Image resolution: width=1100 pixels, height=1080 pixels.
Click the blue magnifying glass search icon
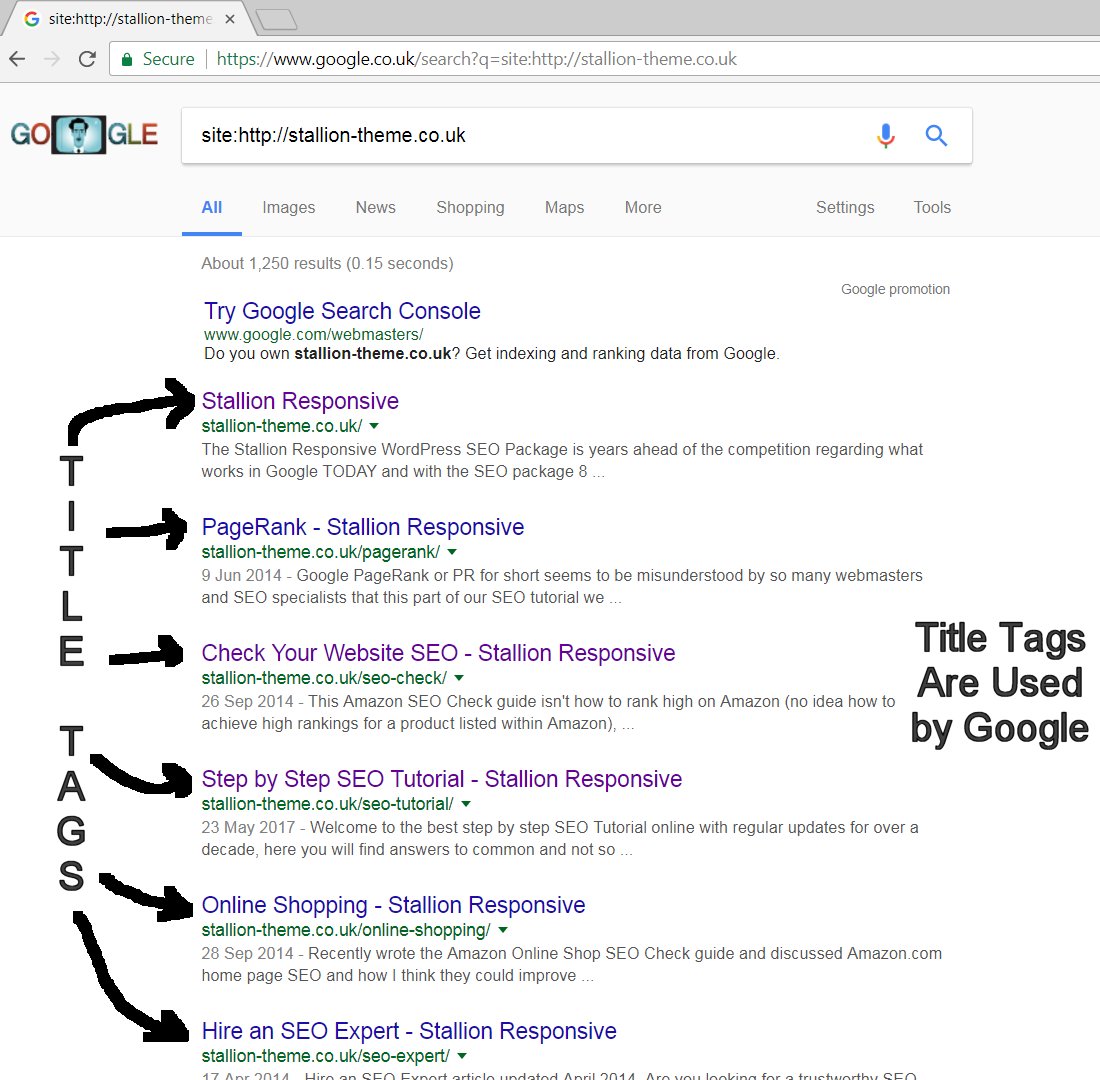tap(936, 135)
